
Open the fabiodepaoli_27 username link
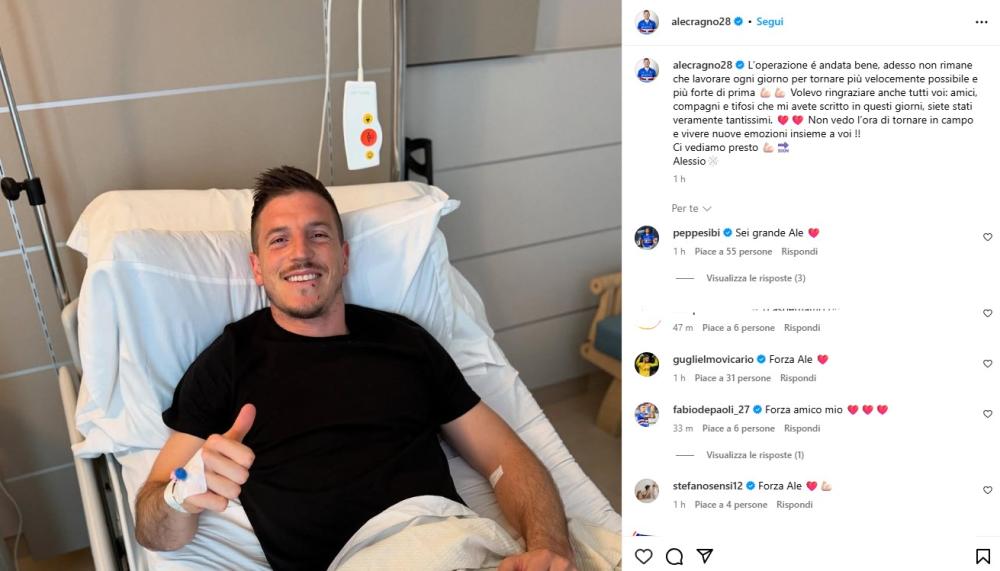(711, 410)
